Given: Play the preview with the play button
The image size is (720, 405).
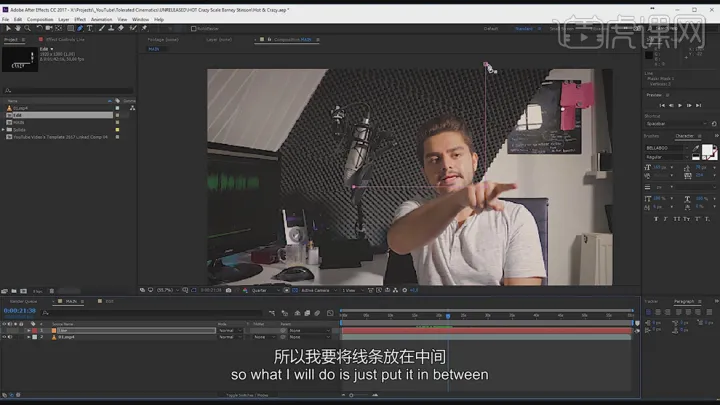Looking at the screenshot, I should point(680,106).
